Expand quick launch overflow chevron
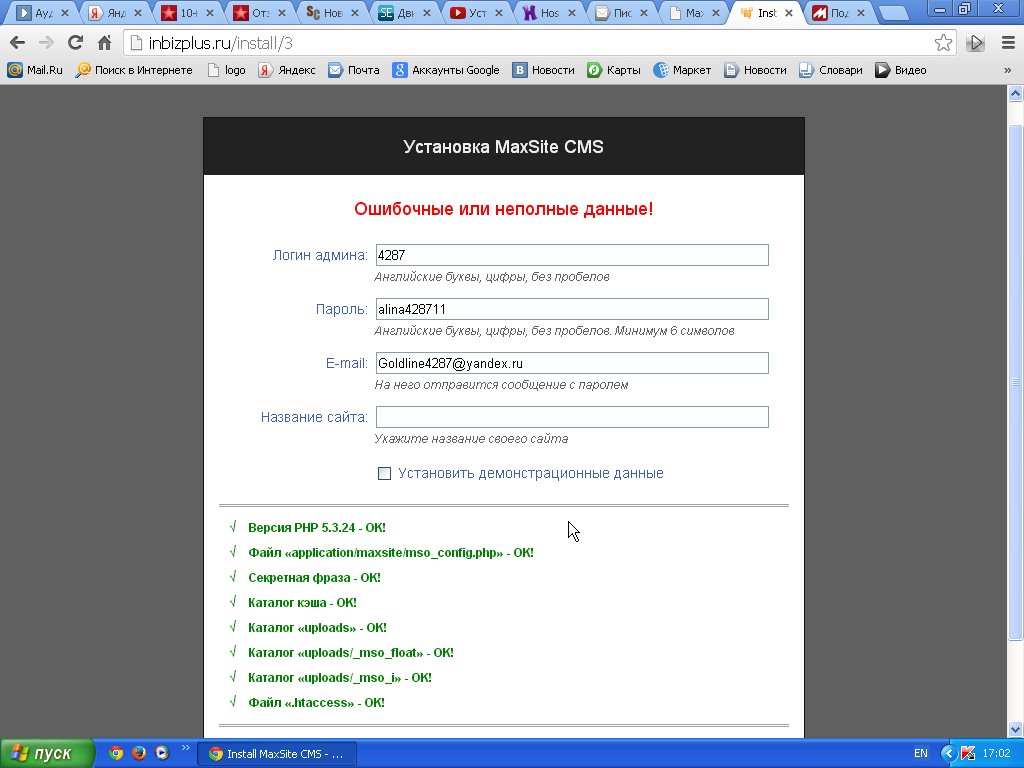The image size is (1024, 768). [185, 748]
